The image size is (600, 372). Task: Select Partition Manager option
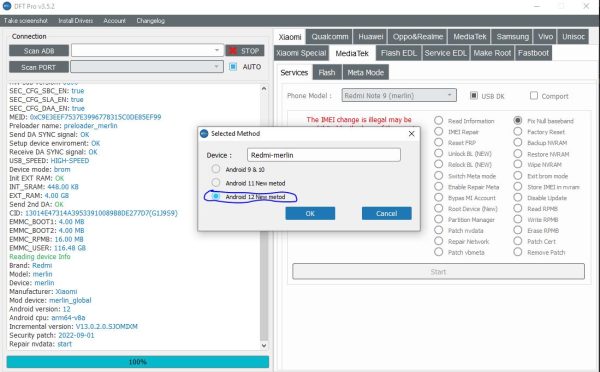(x=439, y=219)
